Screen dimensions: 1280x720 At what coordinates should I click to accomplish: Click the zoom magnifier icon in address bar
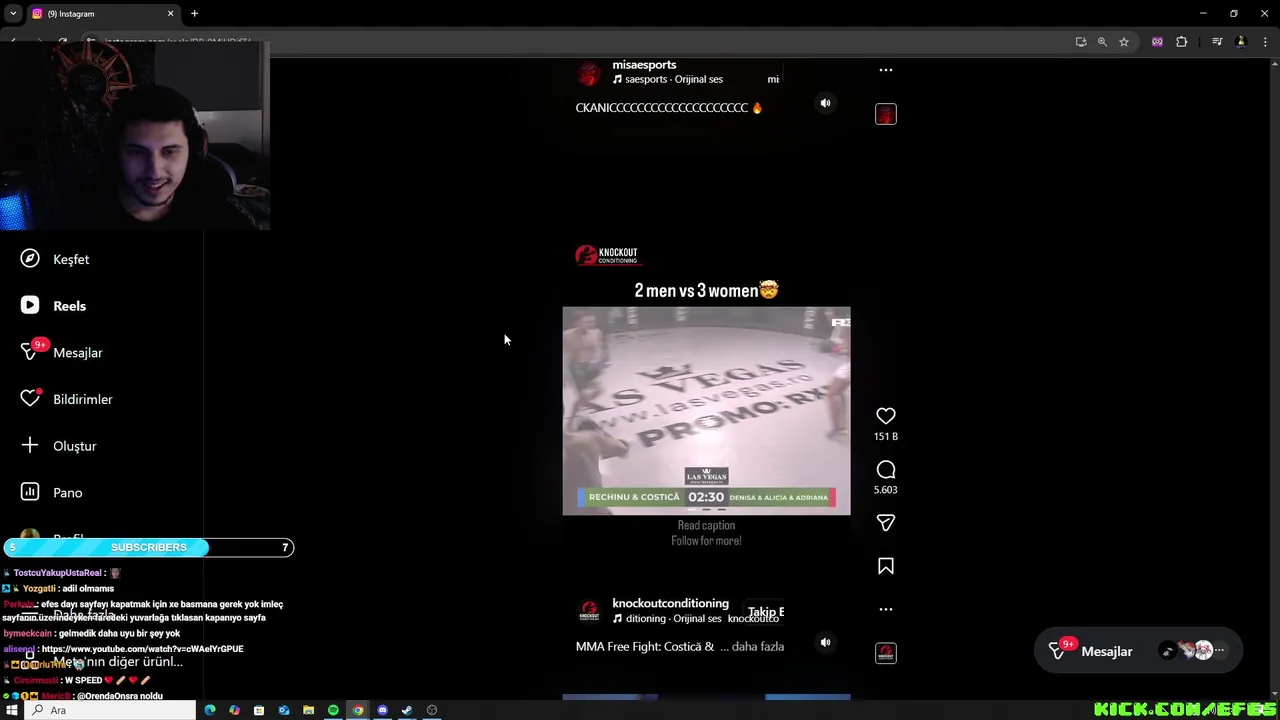coord(1102,42)
